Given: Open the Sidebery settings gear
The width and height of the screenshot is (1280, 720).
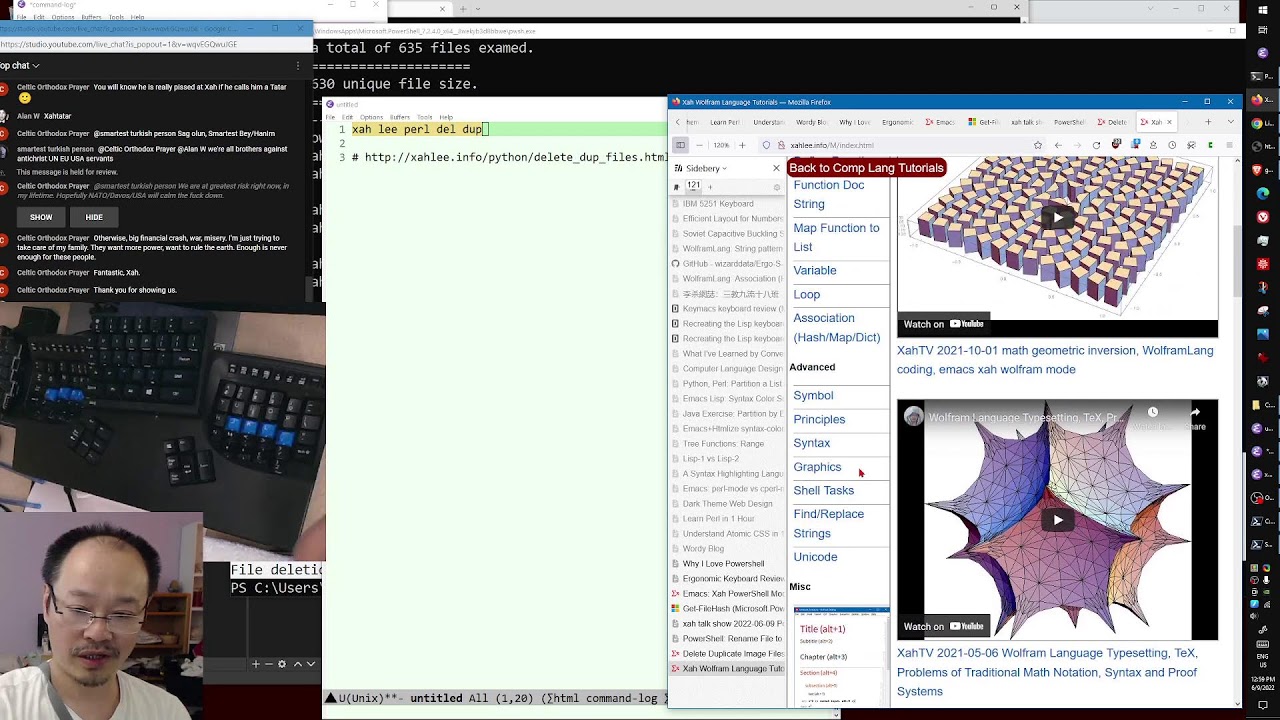Looking at the screenshot, I should click(x=777, y=187).
